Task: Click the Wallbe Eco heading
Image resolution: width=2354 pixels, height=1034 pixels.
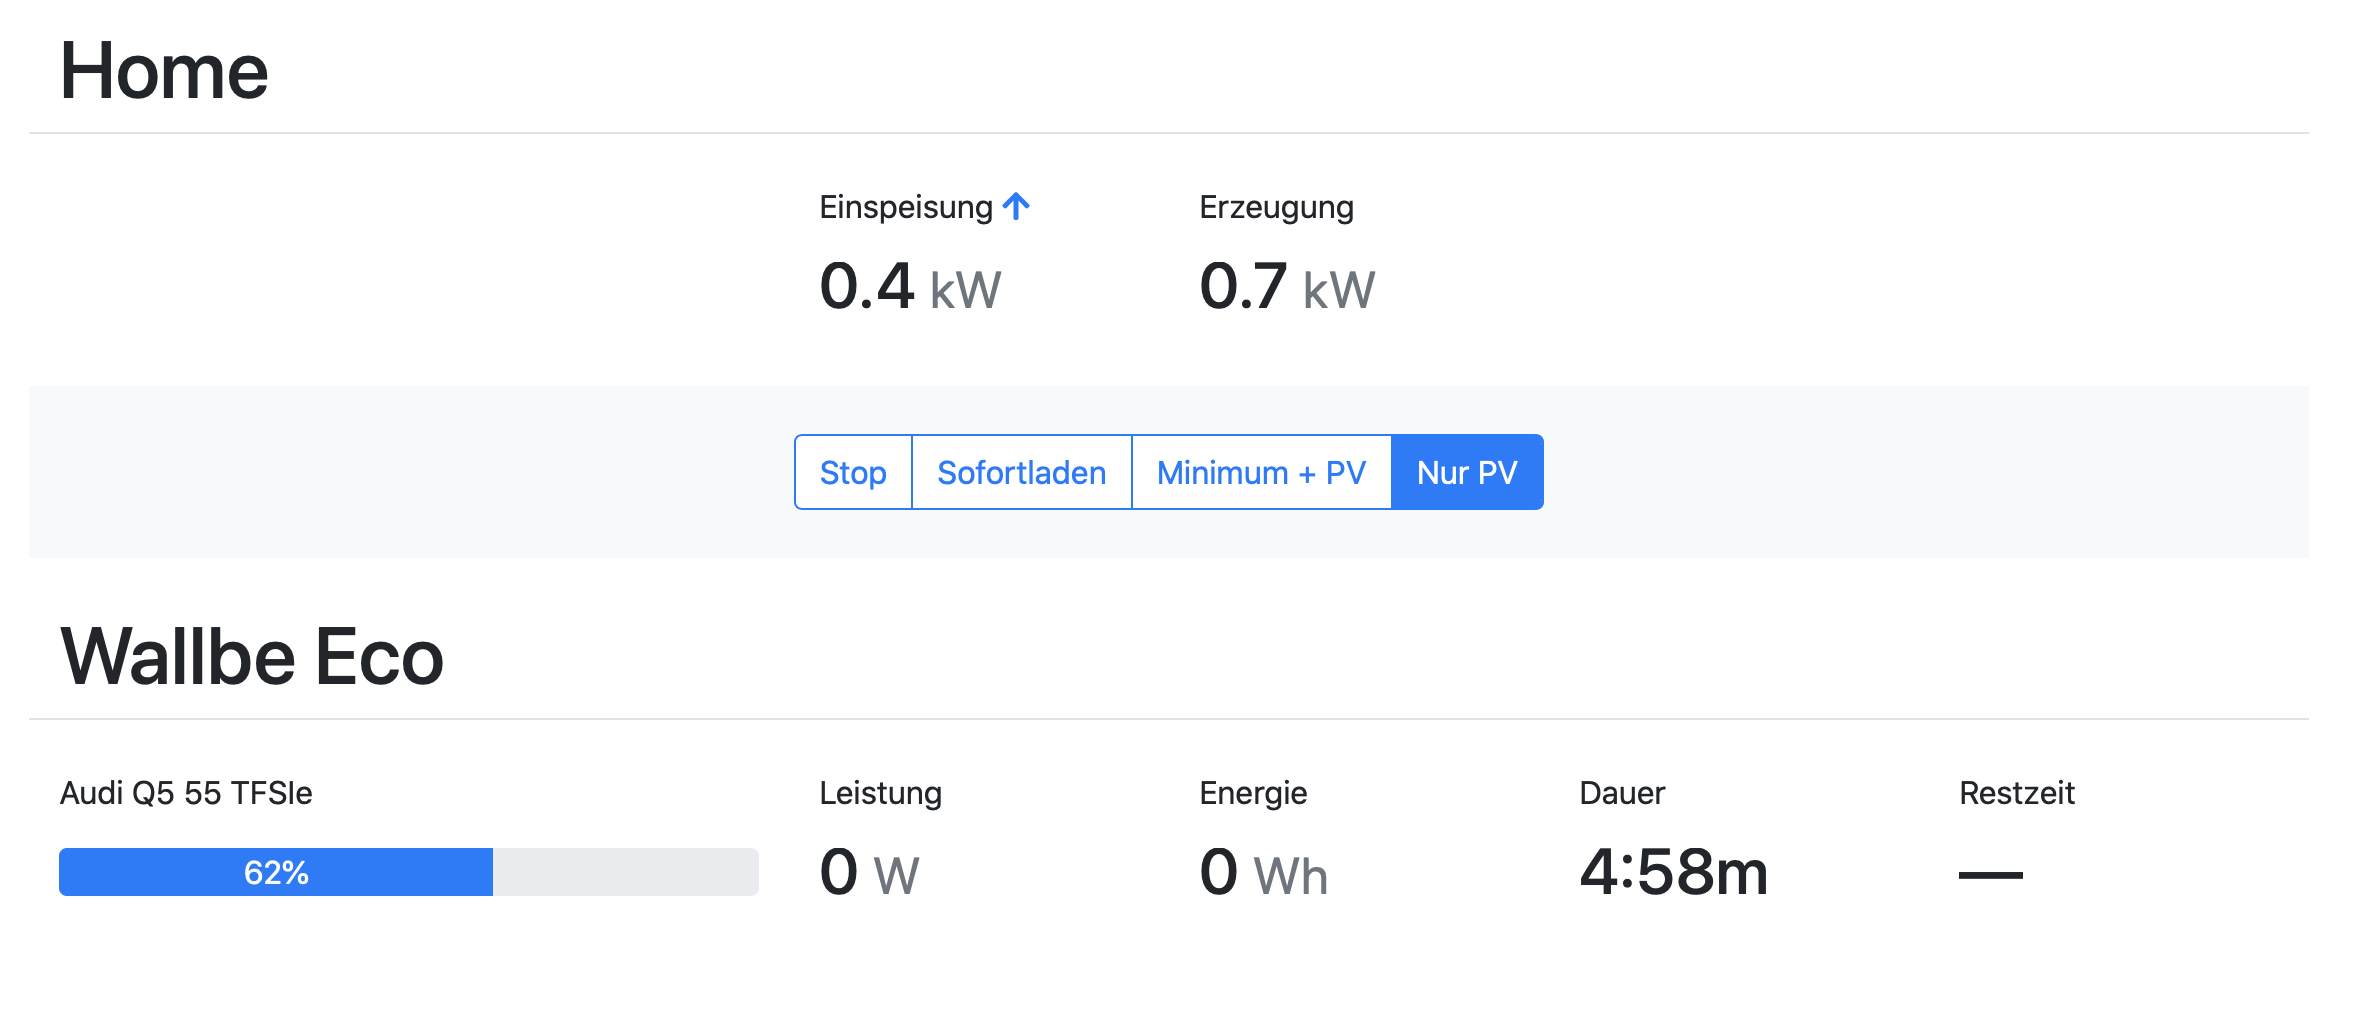Action: (x=252, y=657)
